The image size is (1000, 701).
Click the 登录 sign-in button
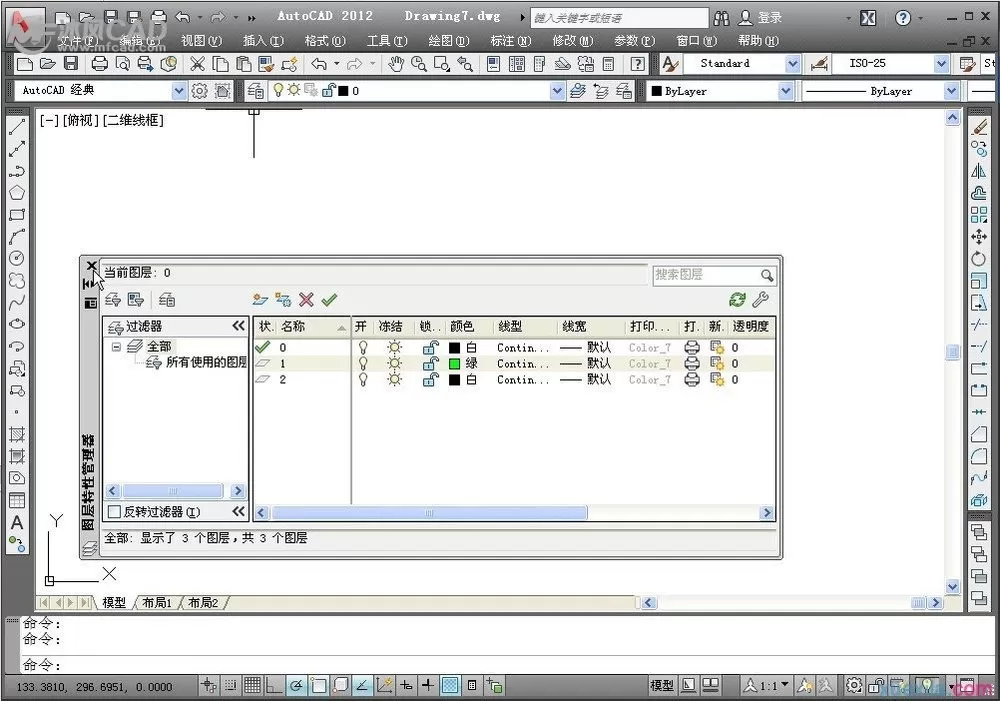pos(761,18)
